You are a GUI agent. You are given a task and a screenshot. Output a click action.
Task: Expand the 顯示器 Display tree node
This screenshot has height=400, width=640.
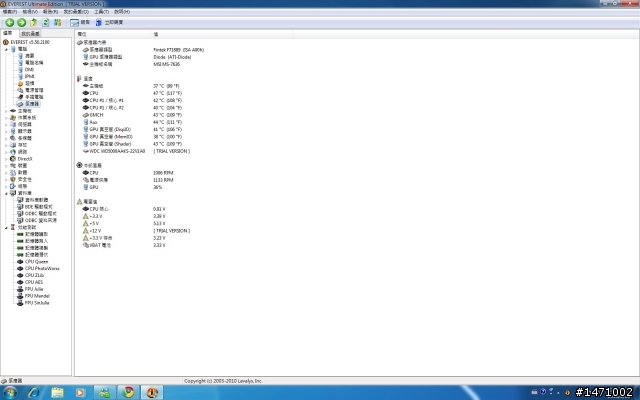point(6,131)
